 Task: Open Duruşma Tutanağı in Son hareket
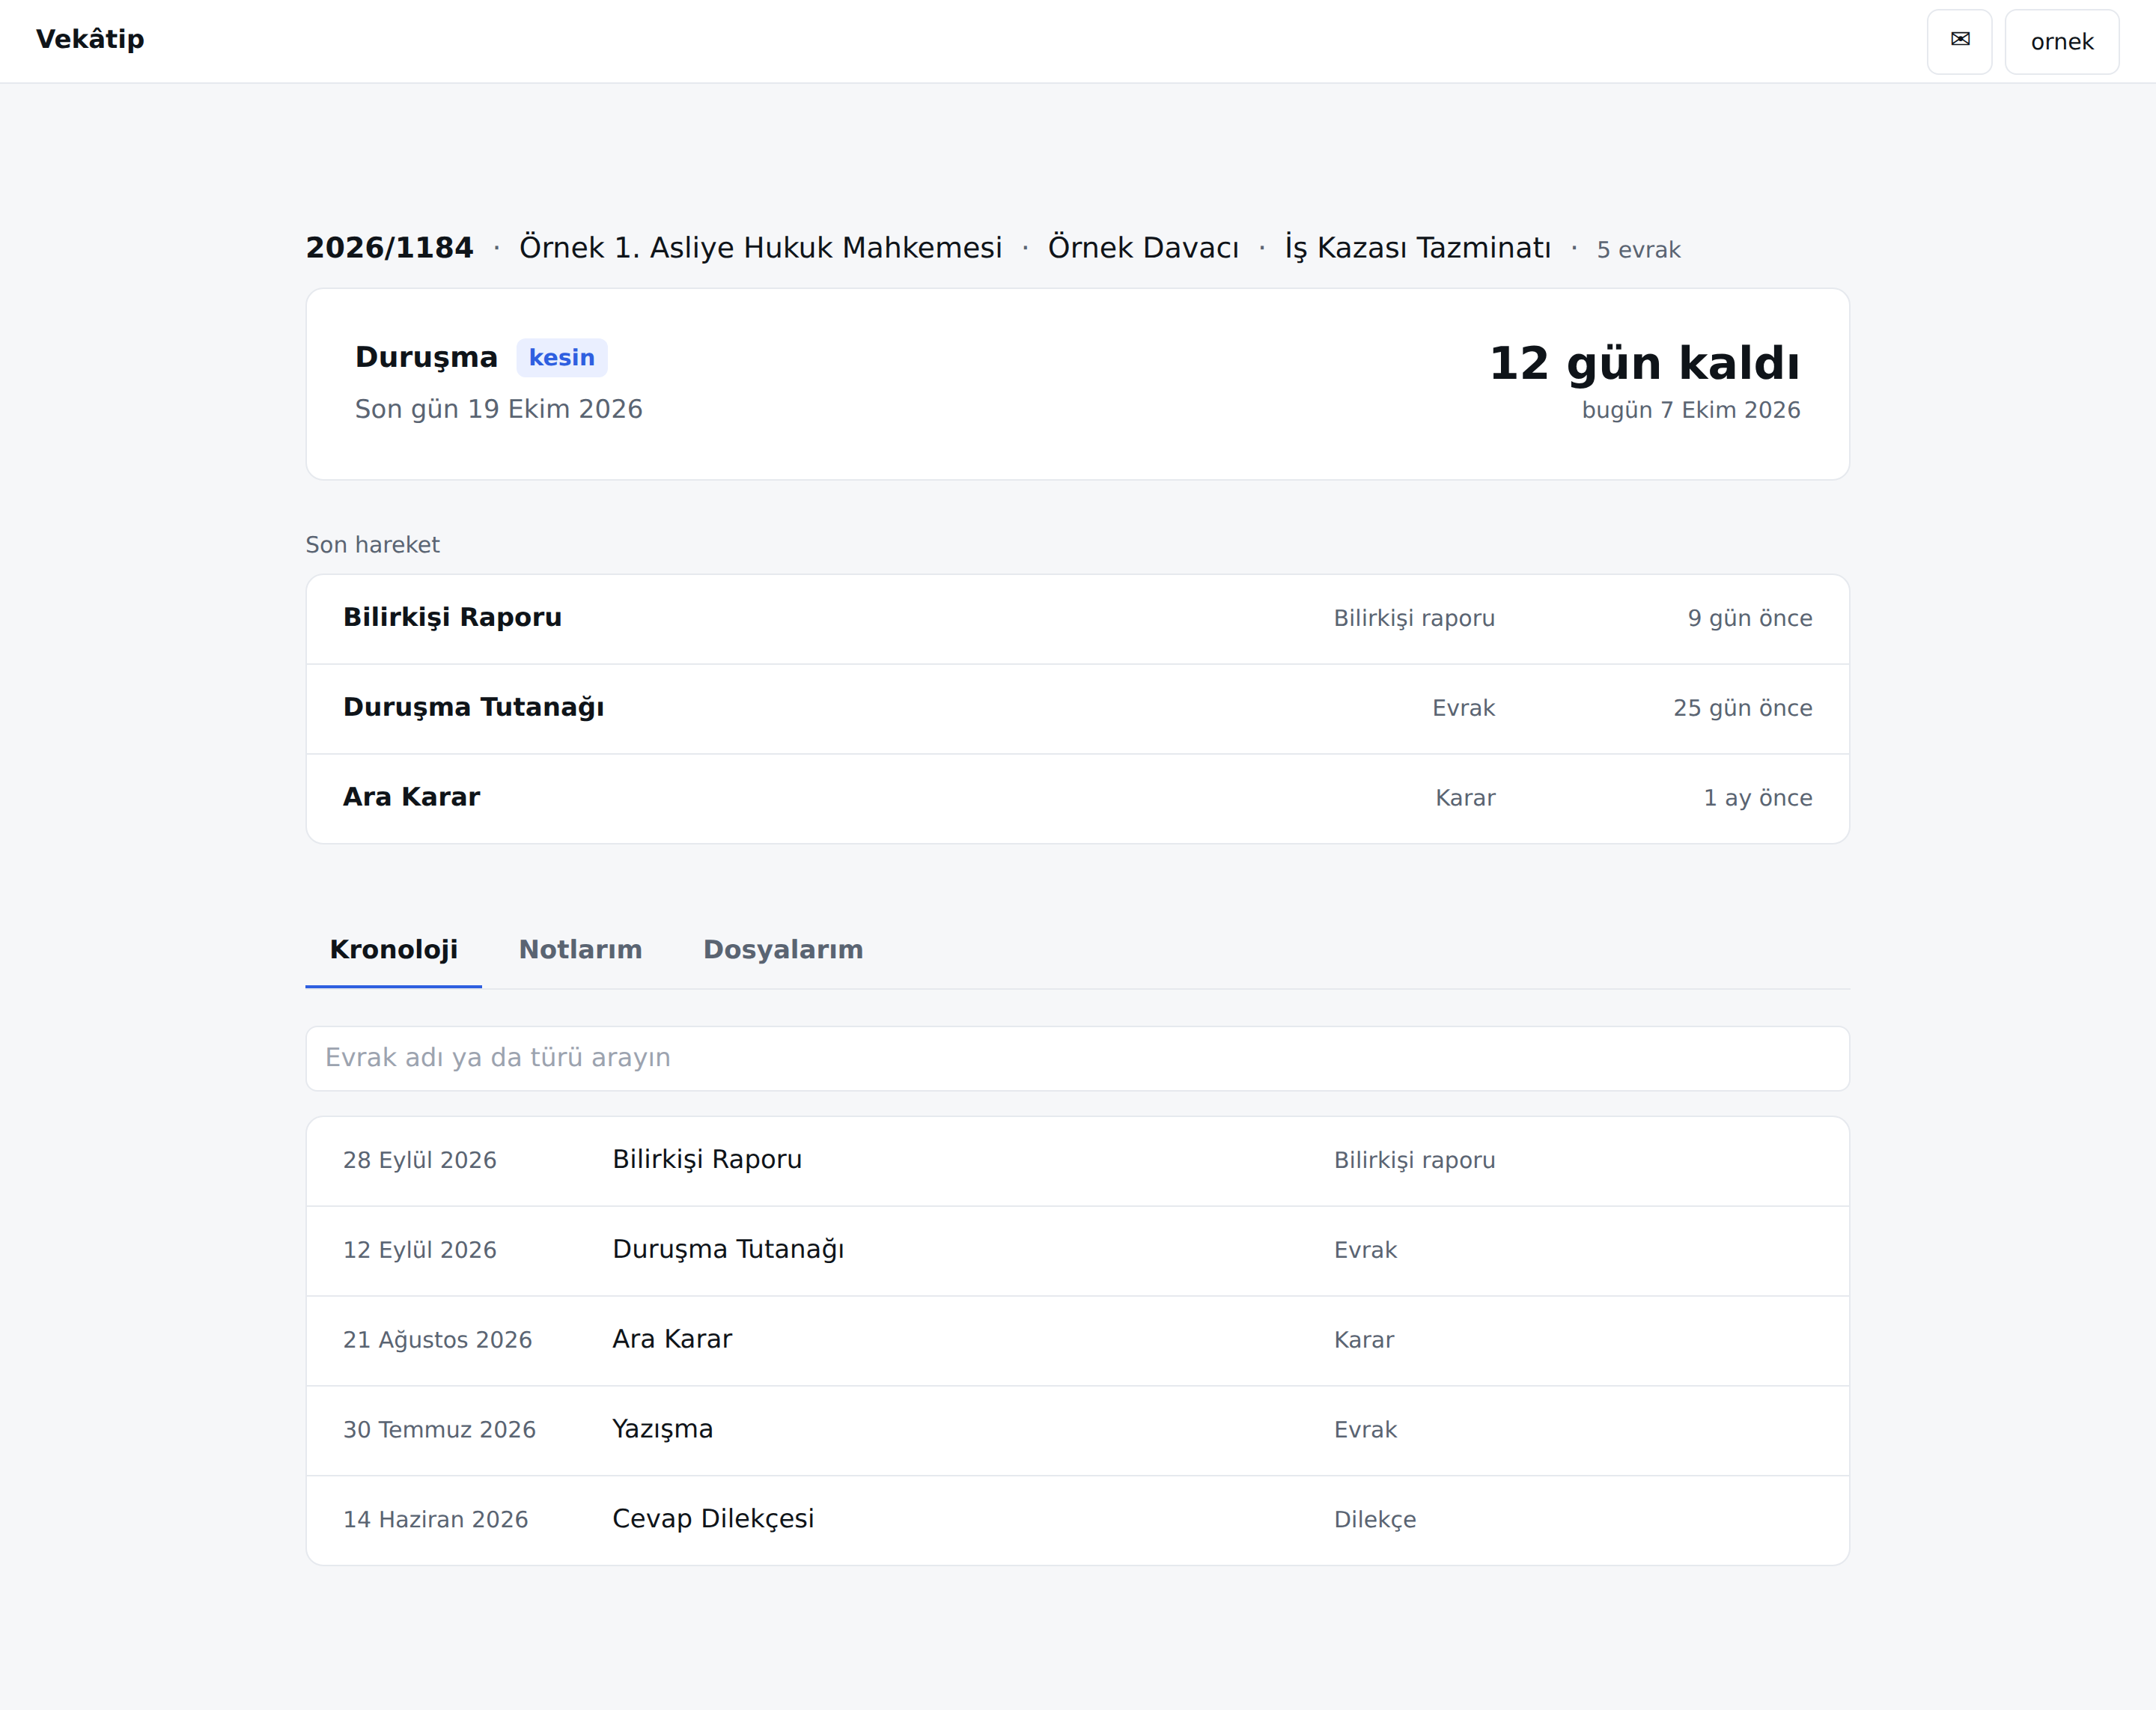[1077, 708]
